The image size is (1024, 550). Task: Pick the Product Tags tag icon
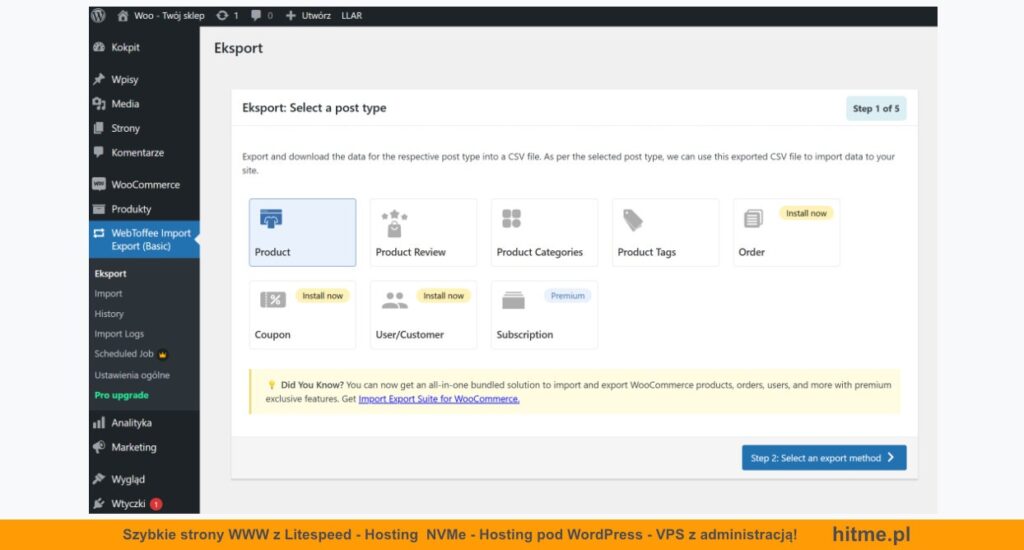pos(633,220)
